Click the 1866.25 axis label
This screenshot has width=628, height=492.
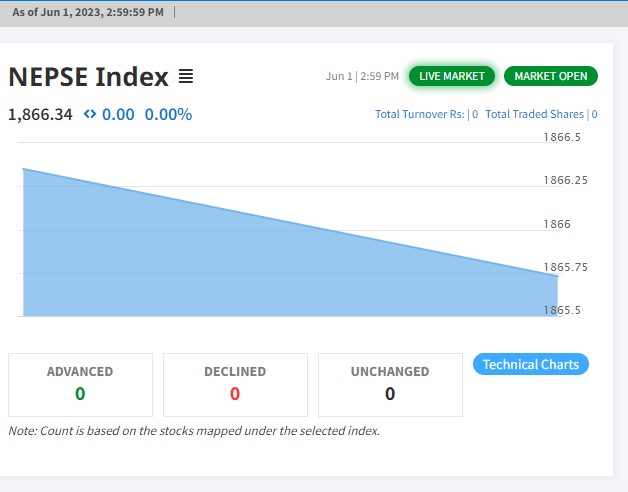click(x=565, y=180)
